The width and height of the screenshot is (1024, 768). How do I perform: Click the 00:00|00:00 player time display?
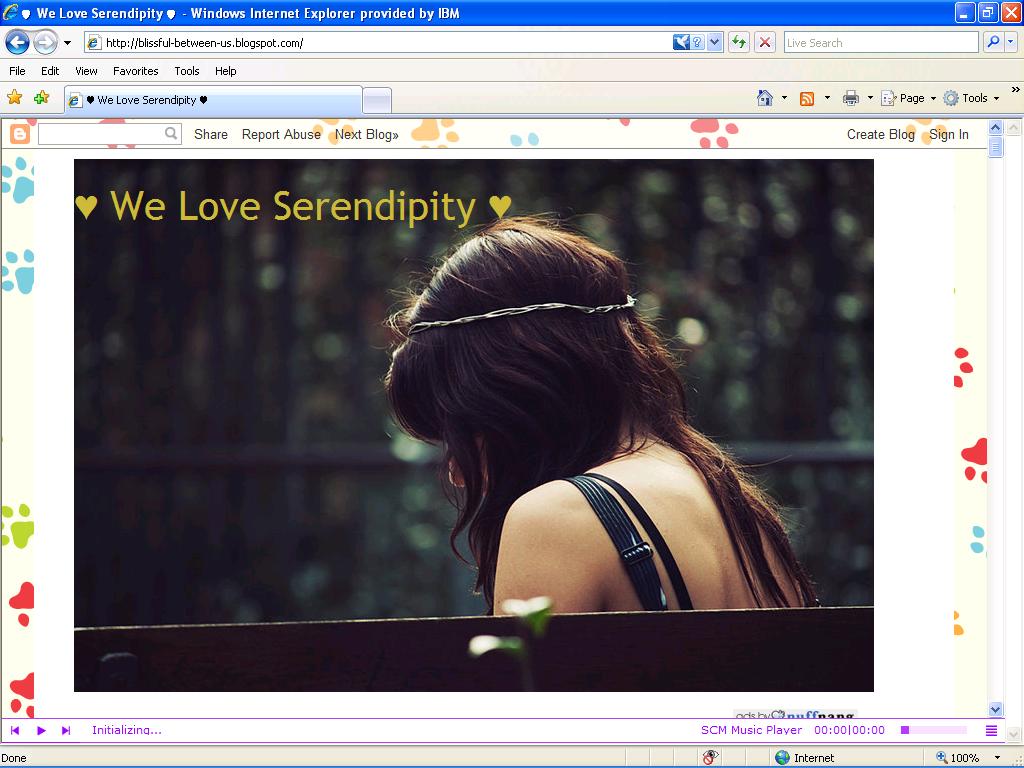coord(849,730)
